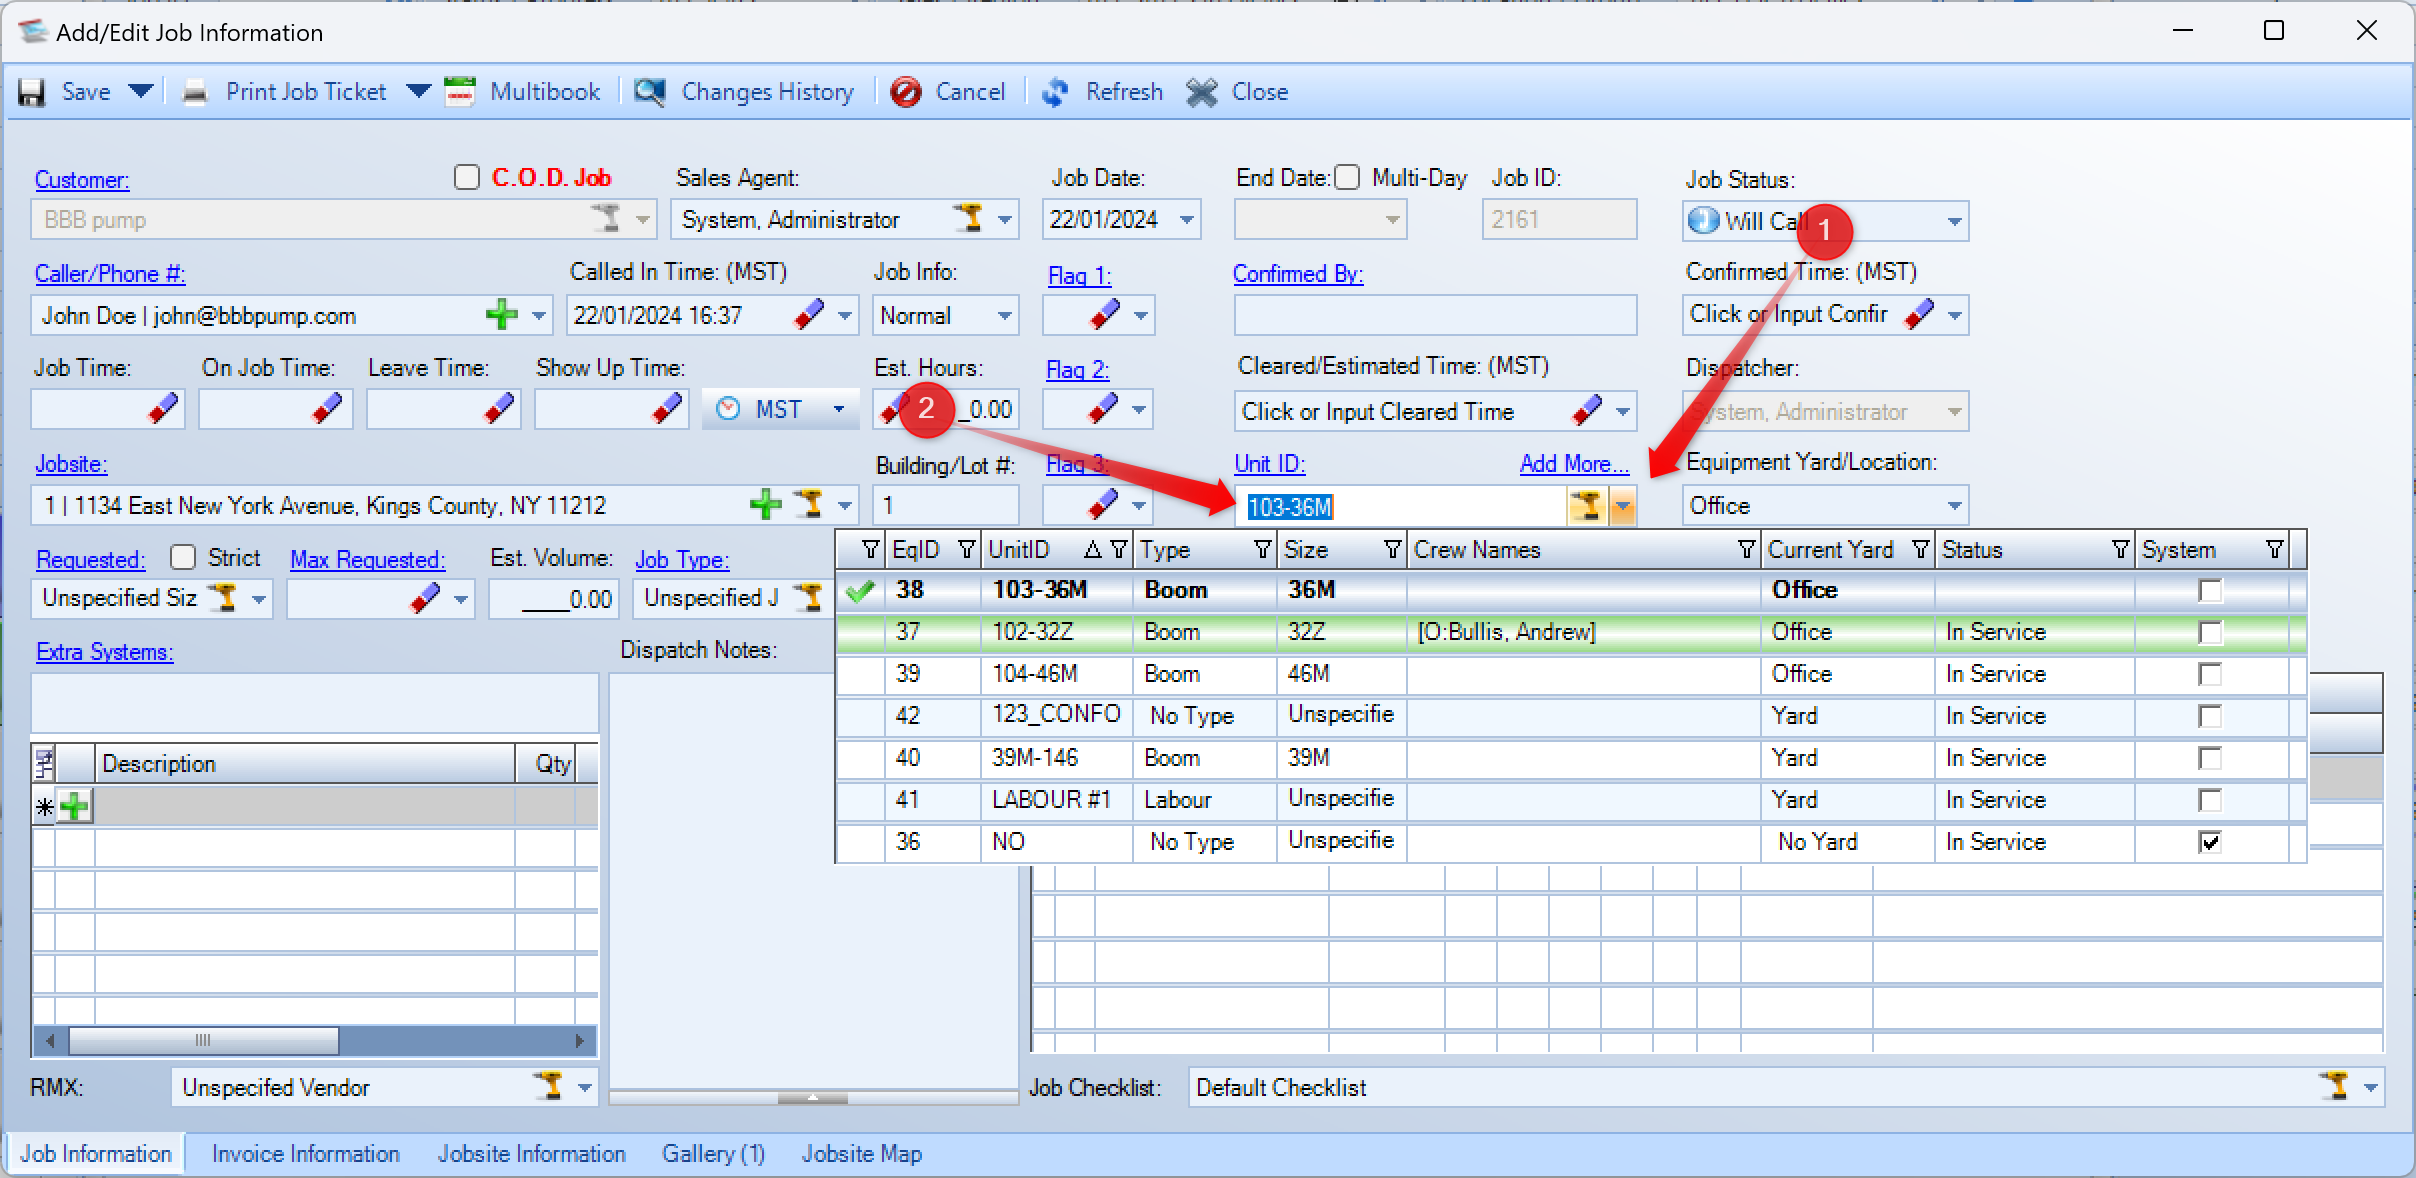Click the Refresh arrows icon
The width and height of the screenshot is (2416, 1178).
click(x=1055, y=92)
